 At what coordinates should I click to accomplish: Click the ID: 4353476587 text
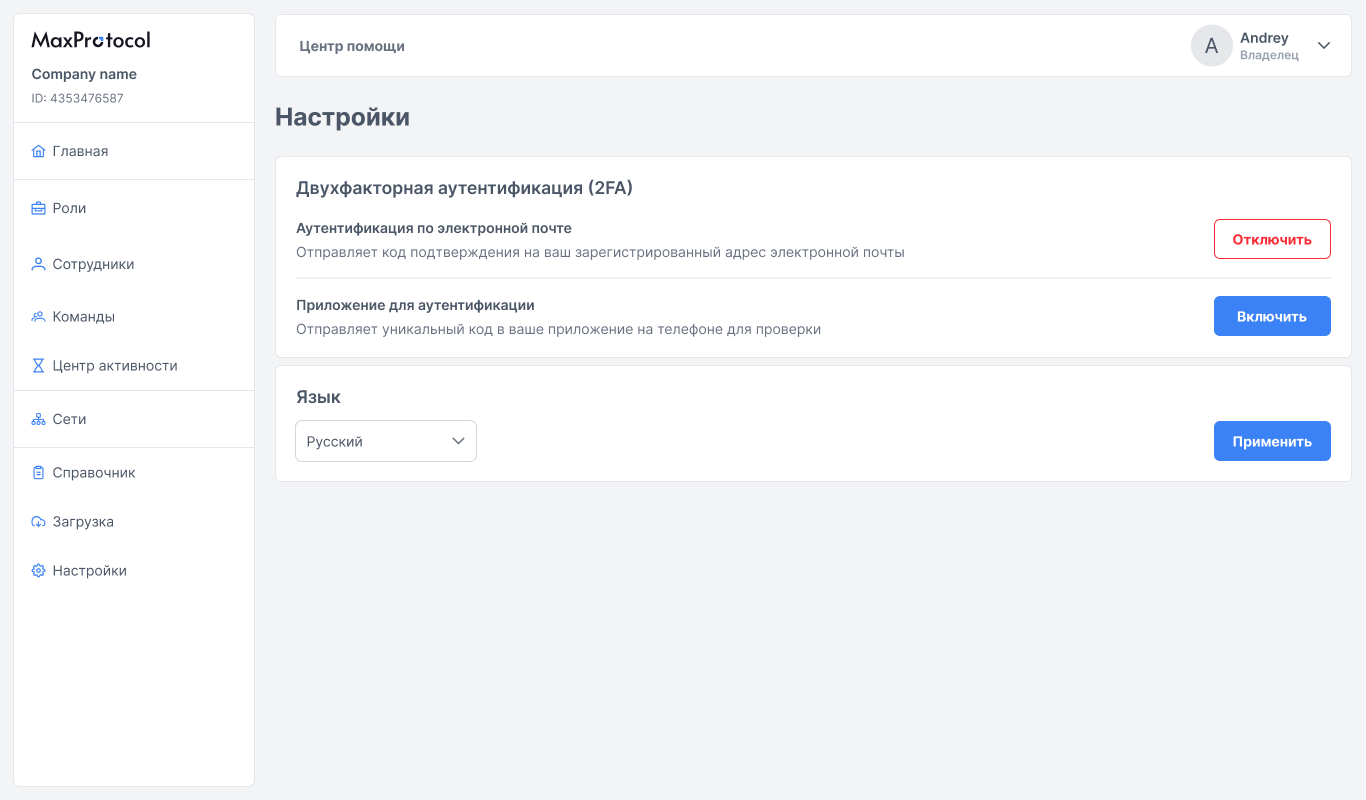pyautogui.click(x=77, y=98)
